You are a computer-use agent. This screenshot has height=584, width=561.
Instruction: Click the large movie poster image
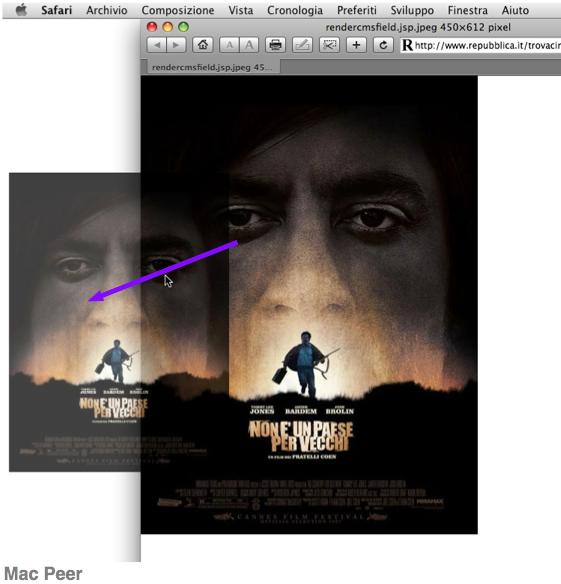point(309,304)
